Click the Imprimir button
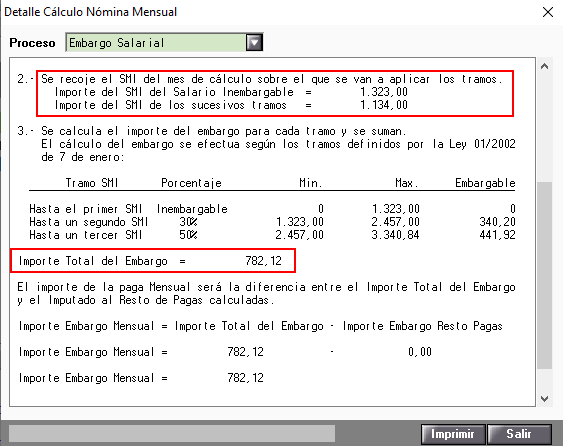The image size is (563, 446). pos(453,434)
